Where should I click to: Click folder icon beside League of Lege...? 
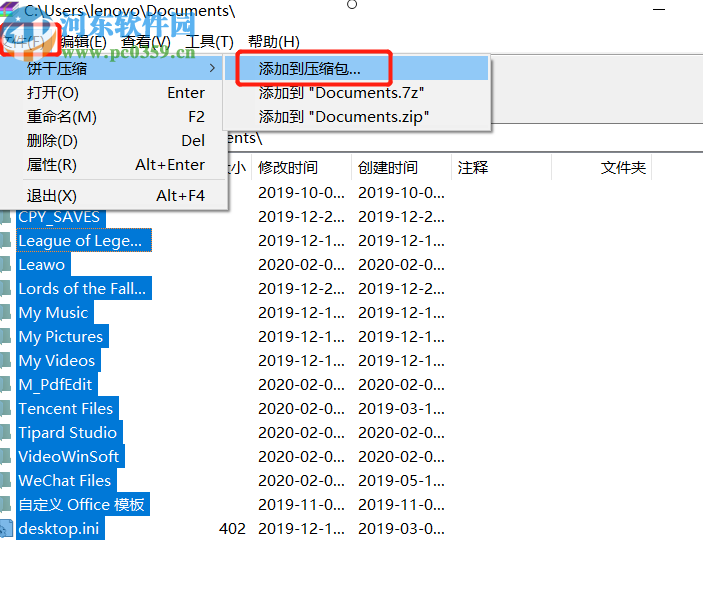(x=6, y=240)
